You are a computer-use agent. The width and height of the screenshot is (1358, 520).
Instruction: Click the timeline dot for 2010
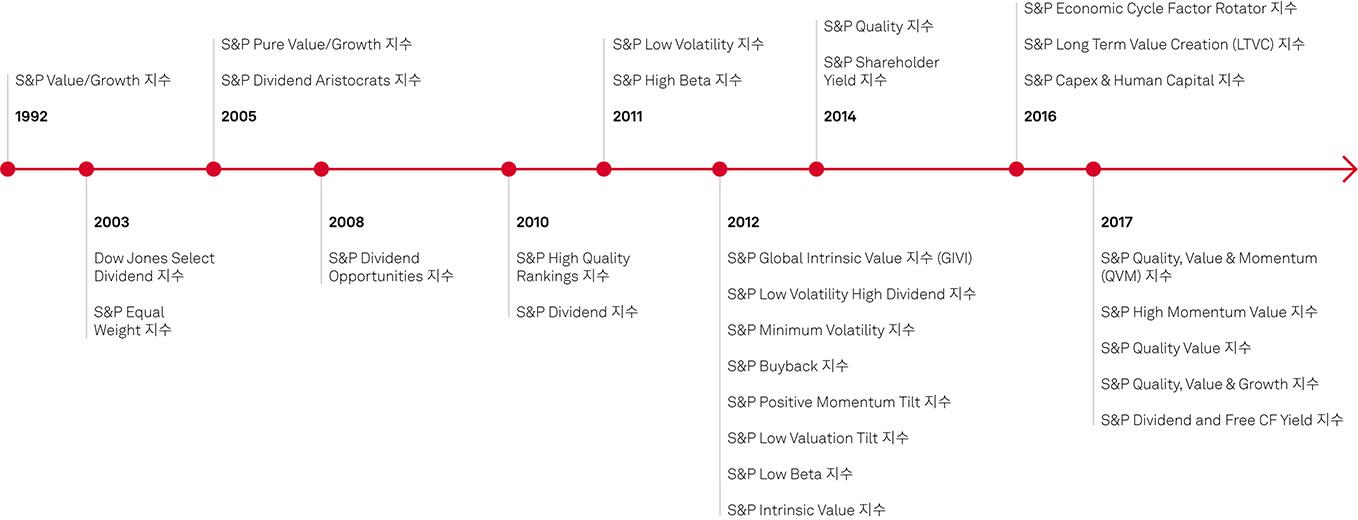(508, 169)
